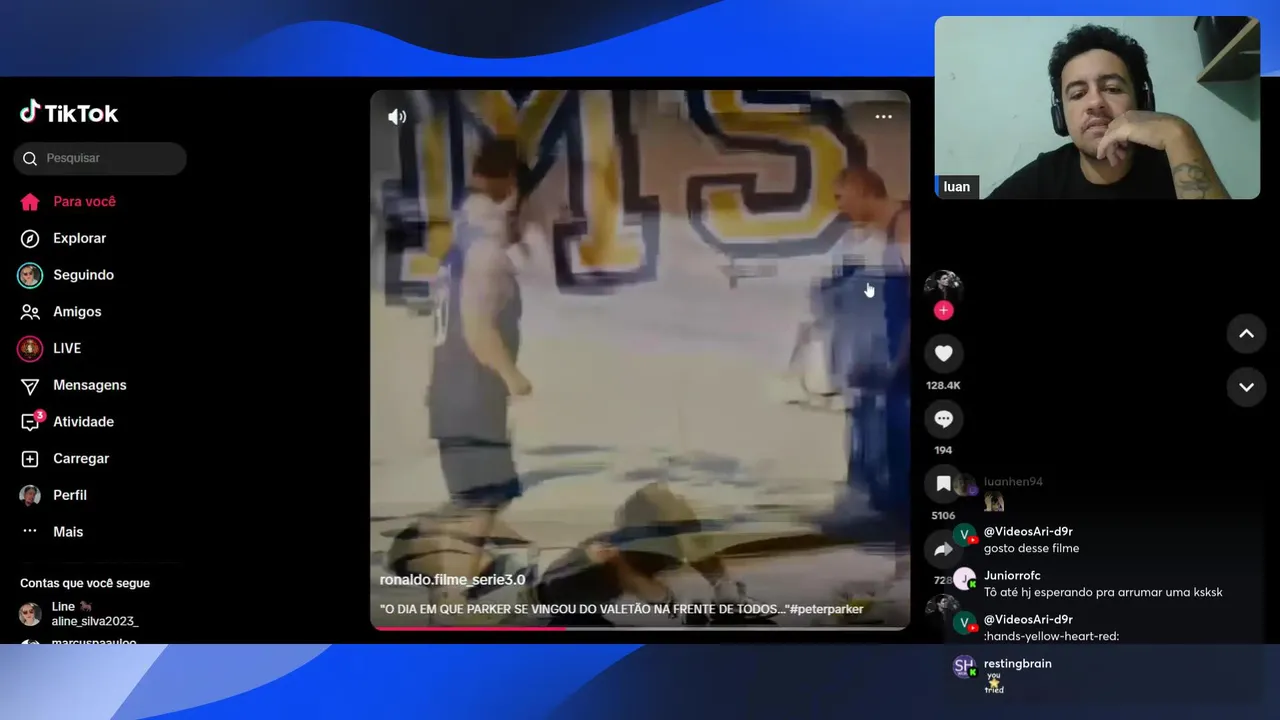1280x720 pixels.
Task: Click Juniorrofc chat username
Action: click(1012, 576)
